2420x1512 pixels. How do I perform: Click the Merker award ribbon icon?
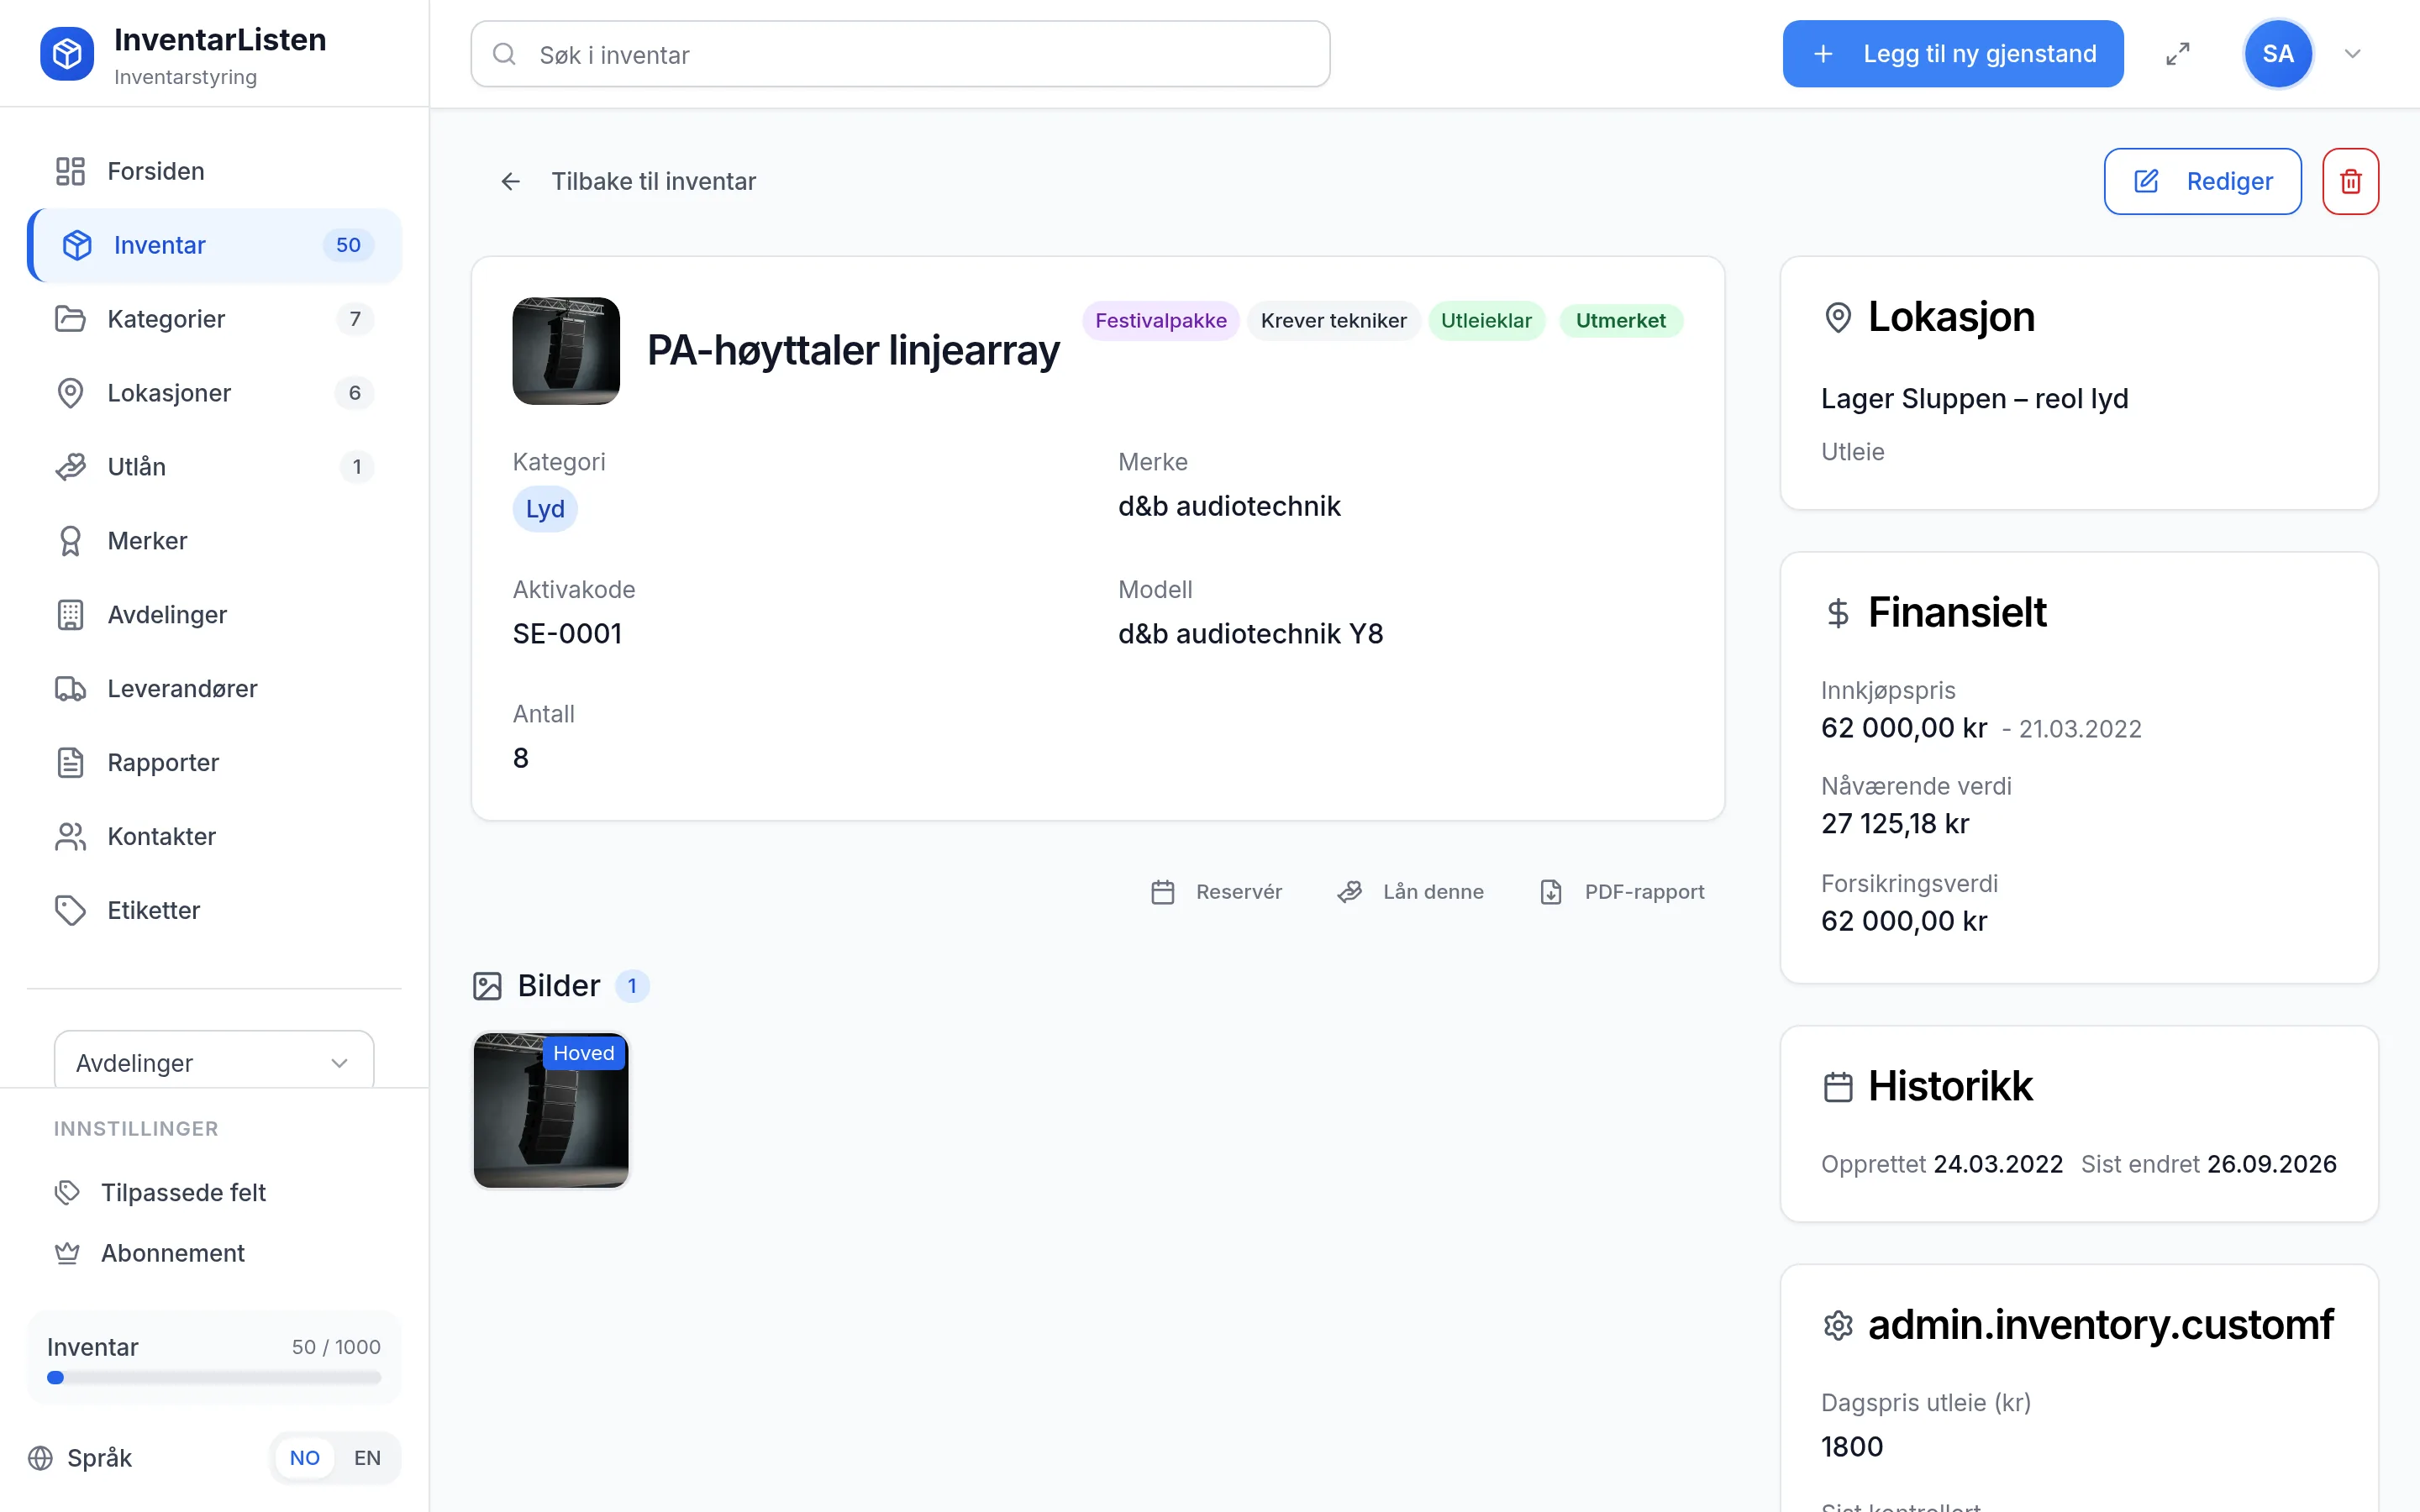[70, 541]
